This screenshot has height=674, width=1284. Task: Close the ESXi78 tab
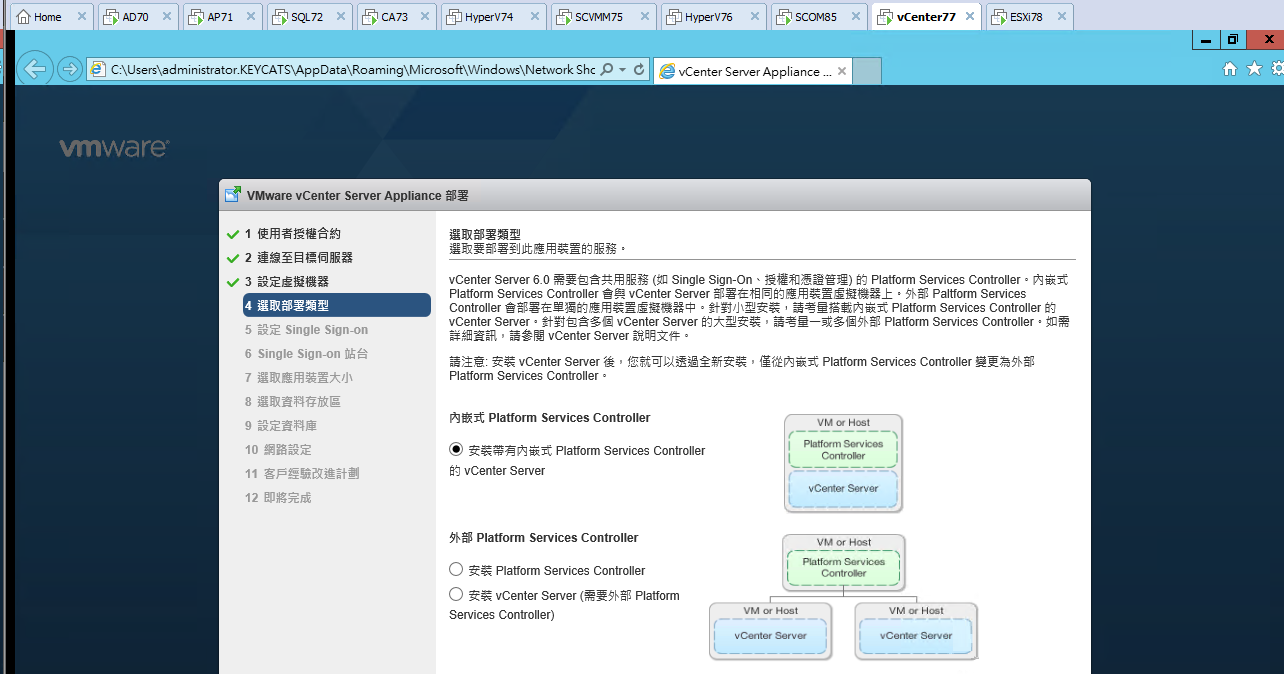coord(1061,17)
